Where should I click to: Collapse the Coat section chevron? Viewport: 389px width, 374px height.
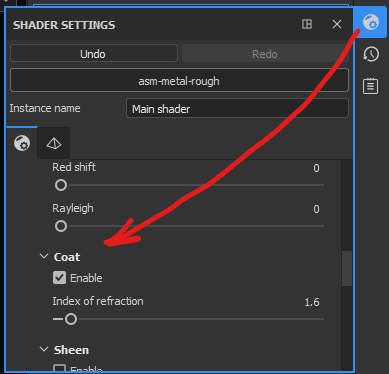coord(44,256)
